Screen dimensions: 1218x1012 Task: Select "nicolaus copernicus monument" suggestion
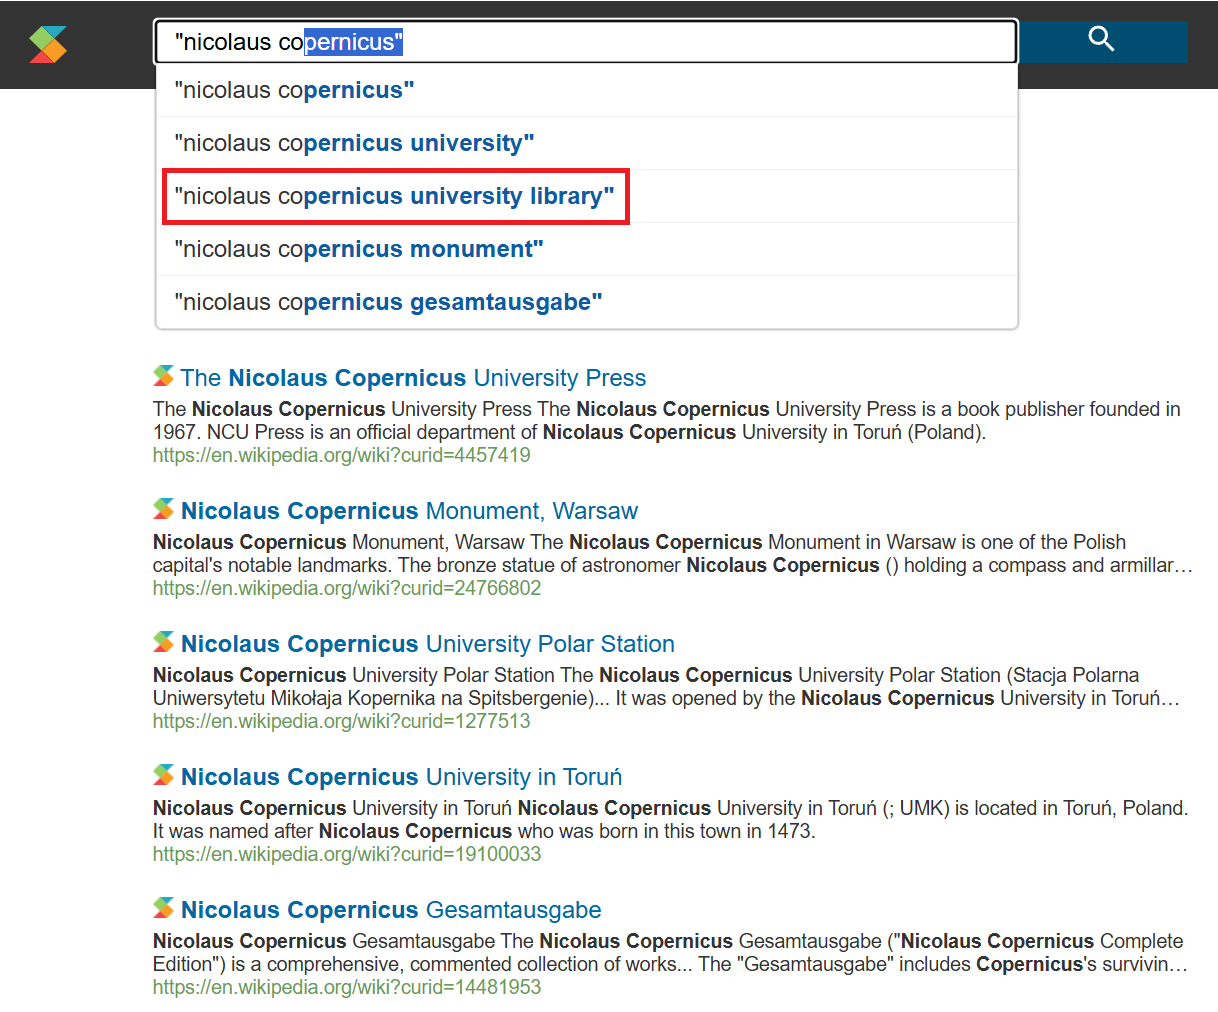[x=358, y=249]
